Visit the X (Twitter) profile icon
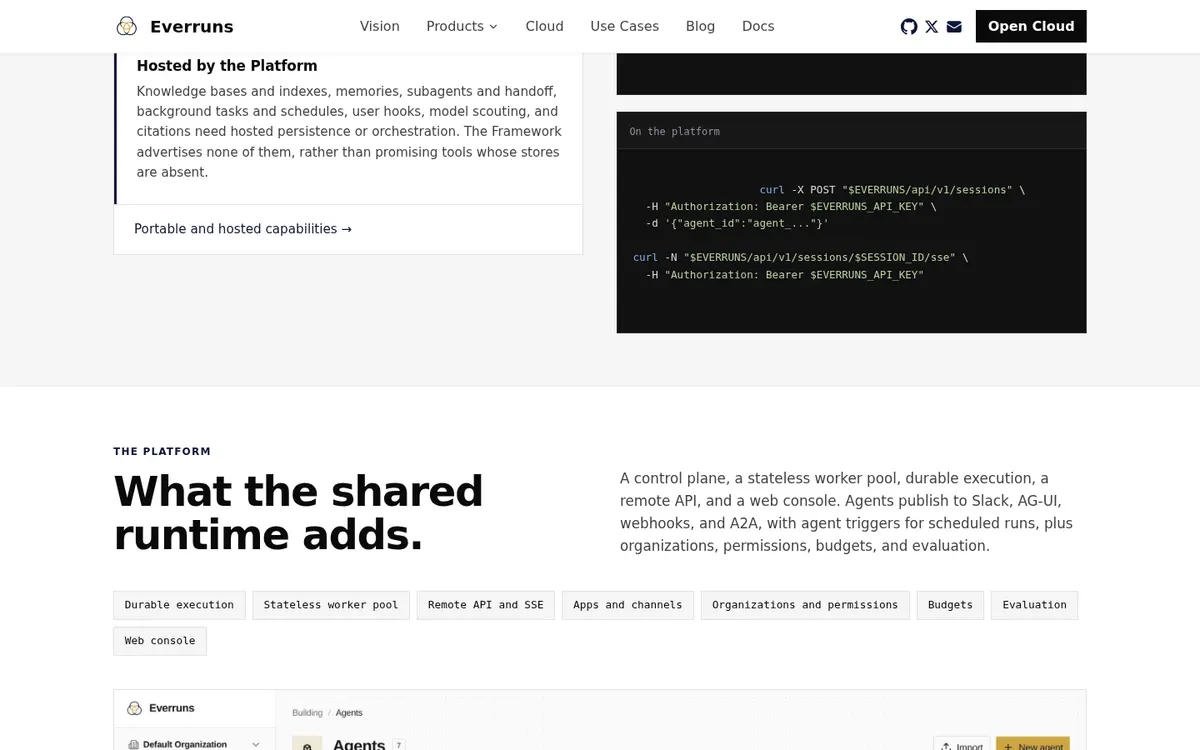The width and height of the screenshot is (1200, 750). point(932,26)
